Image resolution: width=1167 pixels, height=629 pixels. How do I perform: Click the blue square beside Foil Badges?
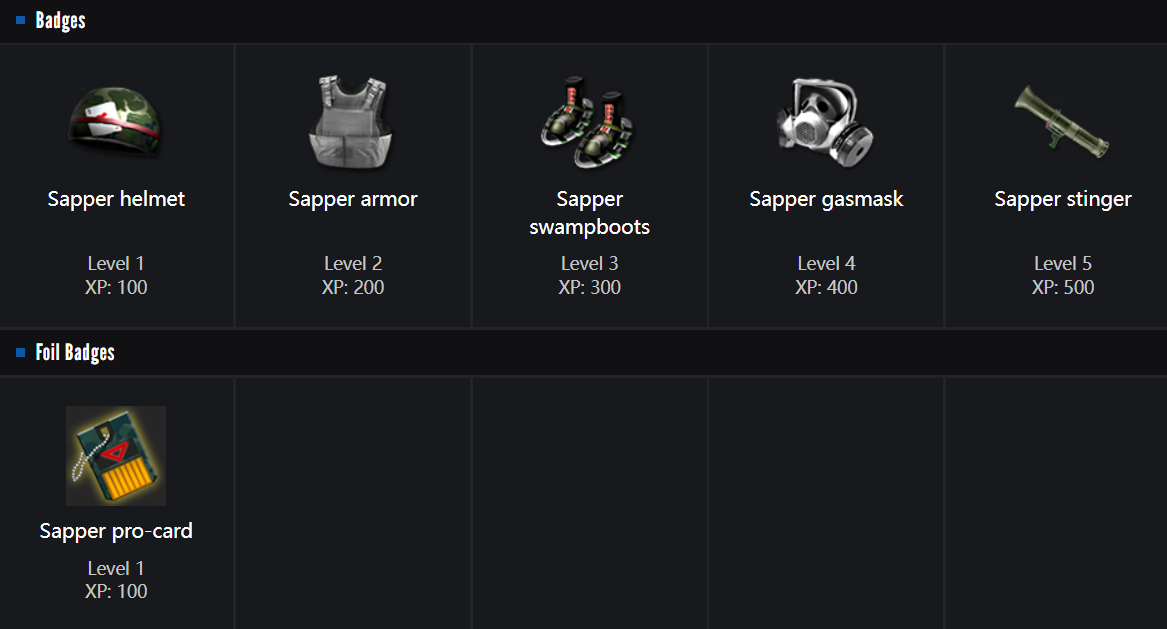pos(21,352)
